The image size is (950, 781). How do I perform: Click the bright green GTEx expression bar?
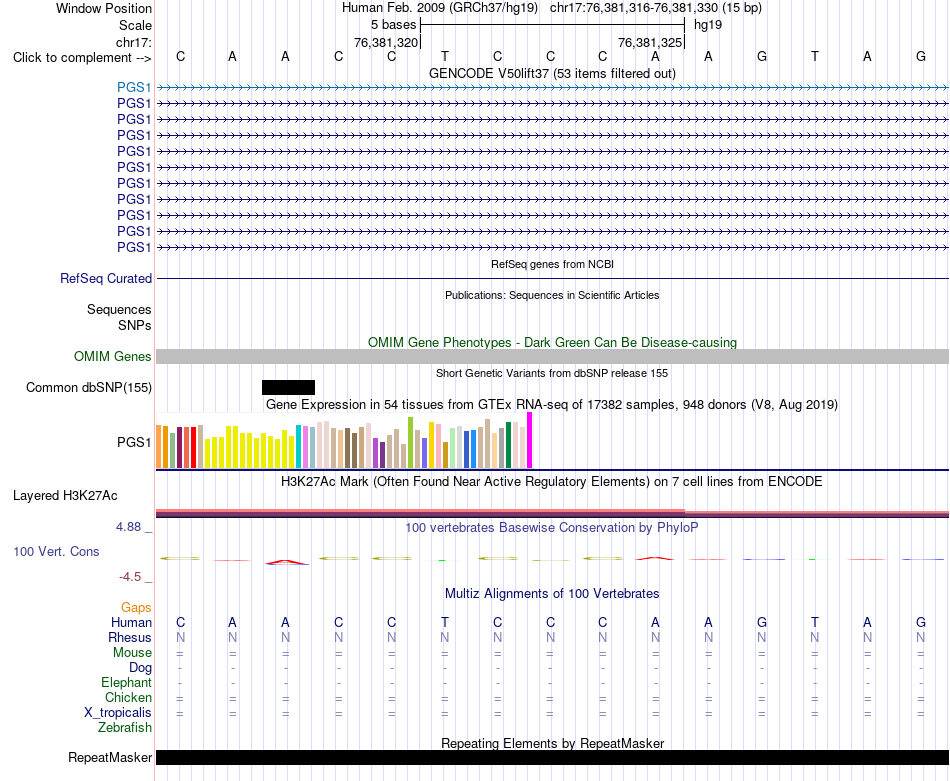click(410, 442)
